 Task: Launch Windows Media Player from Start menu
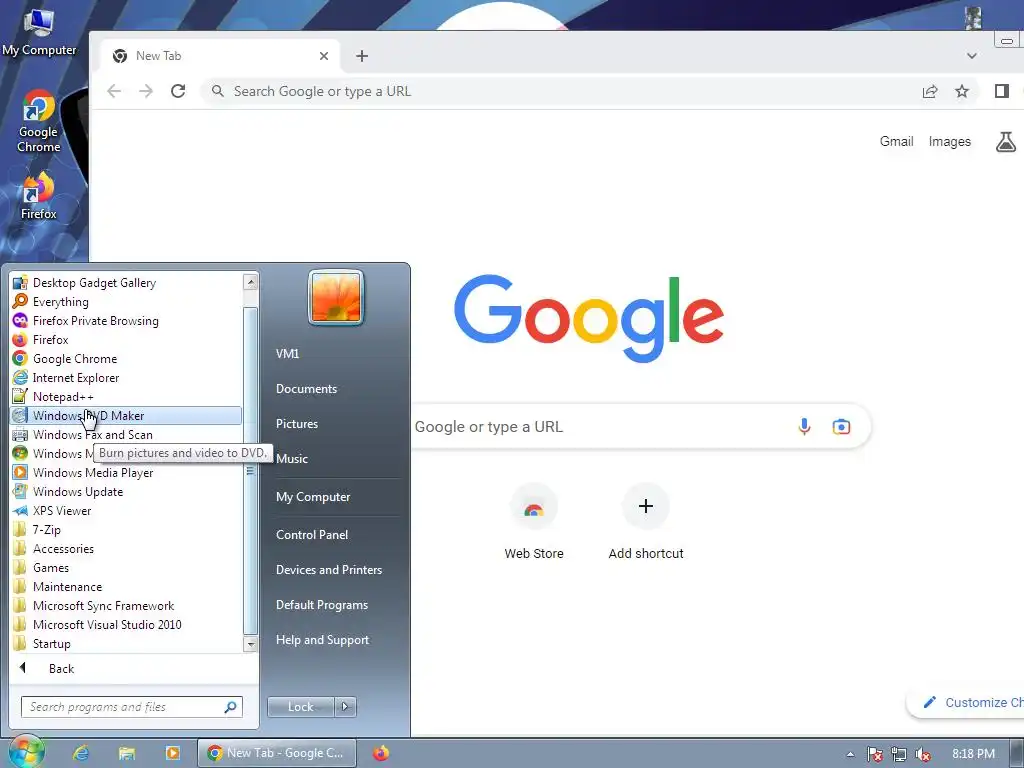(x=126, y=473)
